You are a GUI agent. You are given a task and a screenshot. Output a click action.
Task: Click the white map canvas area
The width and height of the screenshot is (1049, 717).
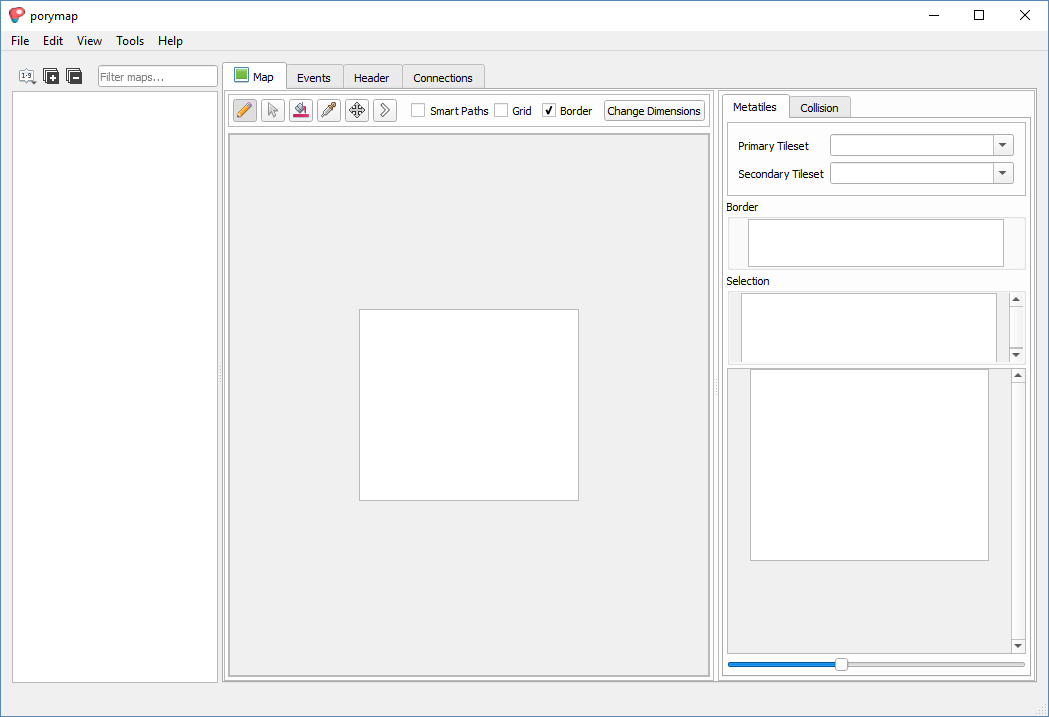pos(469,405)
